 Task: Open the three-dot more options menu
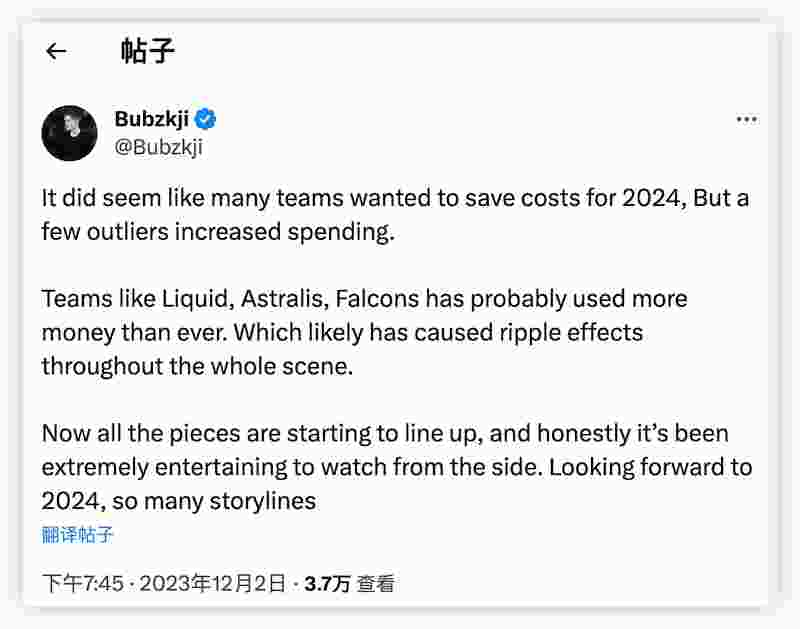coord(746,119)
